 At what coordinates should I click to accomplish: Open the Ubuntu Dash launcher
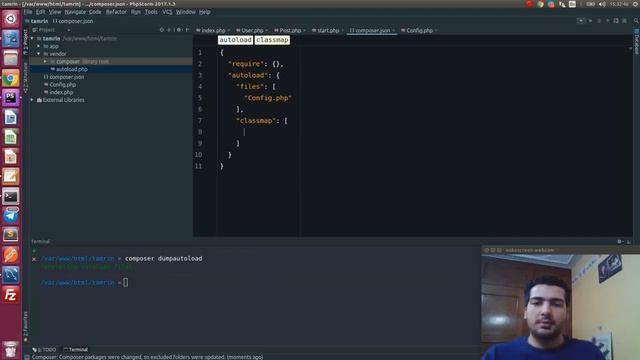(x=11, y=19)
